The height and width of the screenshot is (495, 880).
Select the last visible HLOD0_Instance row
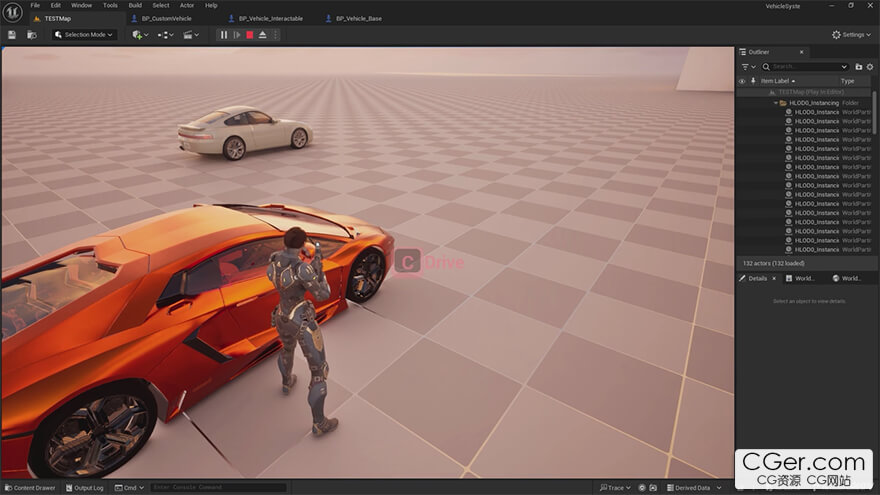(804, 250)
